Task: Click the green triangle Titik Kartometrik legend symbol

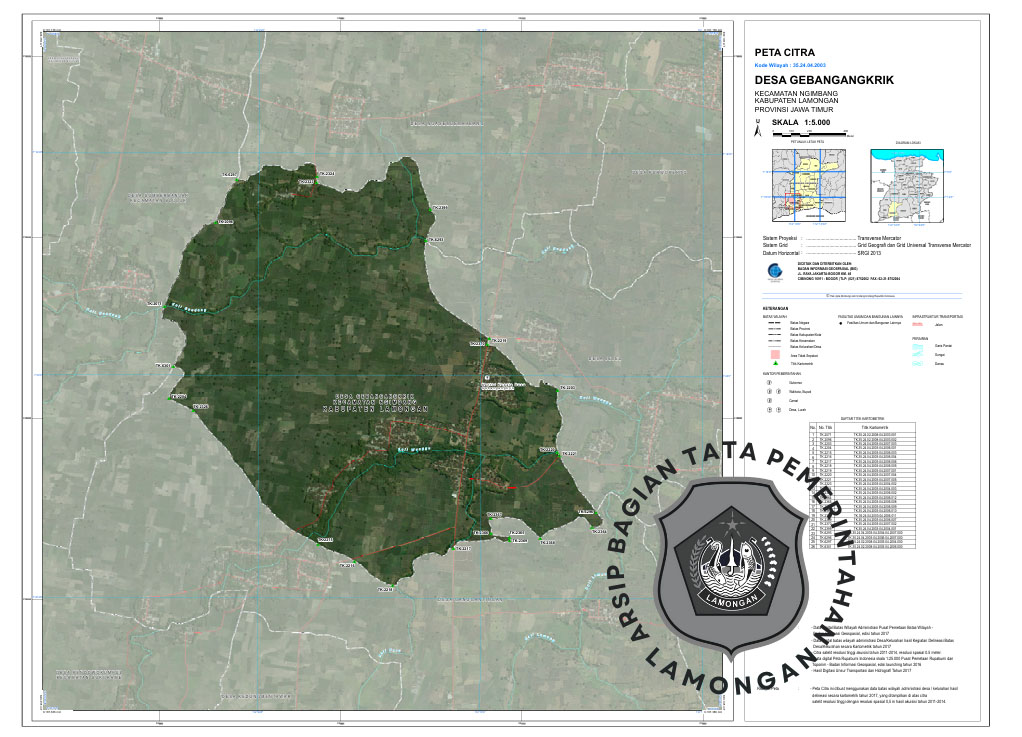Action: pyautogui.click(x=773, y=362)
